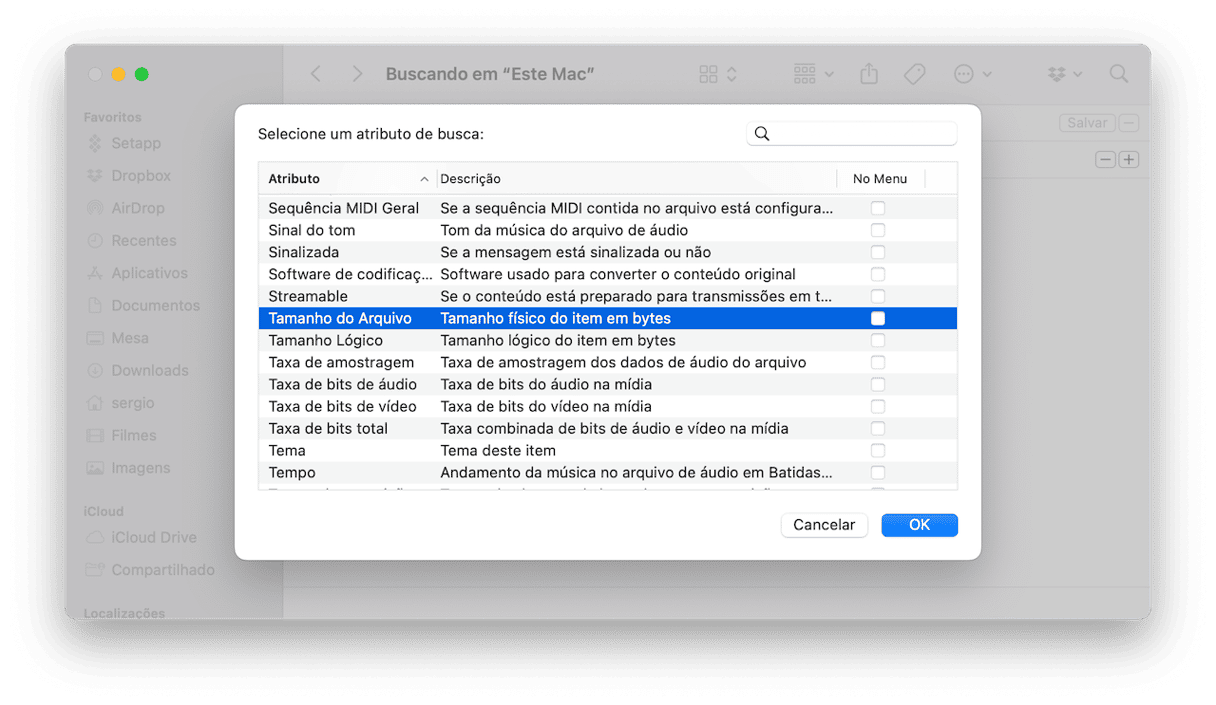Click the minus button beside the plus button
Screen dimensions: 1216x705
[1105, 160]
